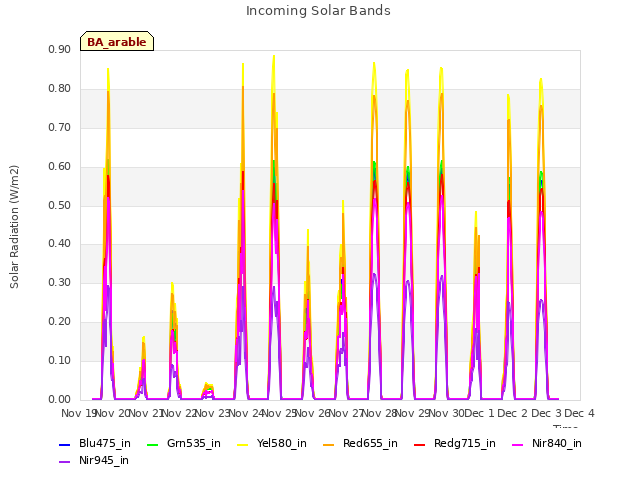This screenshot has width=640, height=480.
Task: Click the Nov 24 x-axis date label
Action: 247,413
